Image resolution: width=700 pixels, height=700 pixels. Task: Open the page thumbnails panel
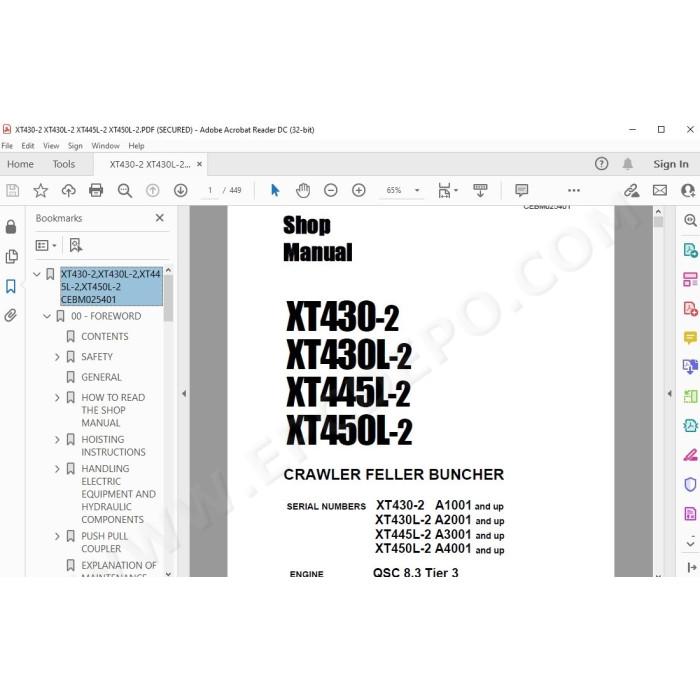click(x=11, y=256)
